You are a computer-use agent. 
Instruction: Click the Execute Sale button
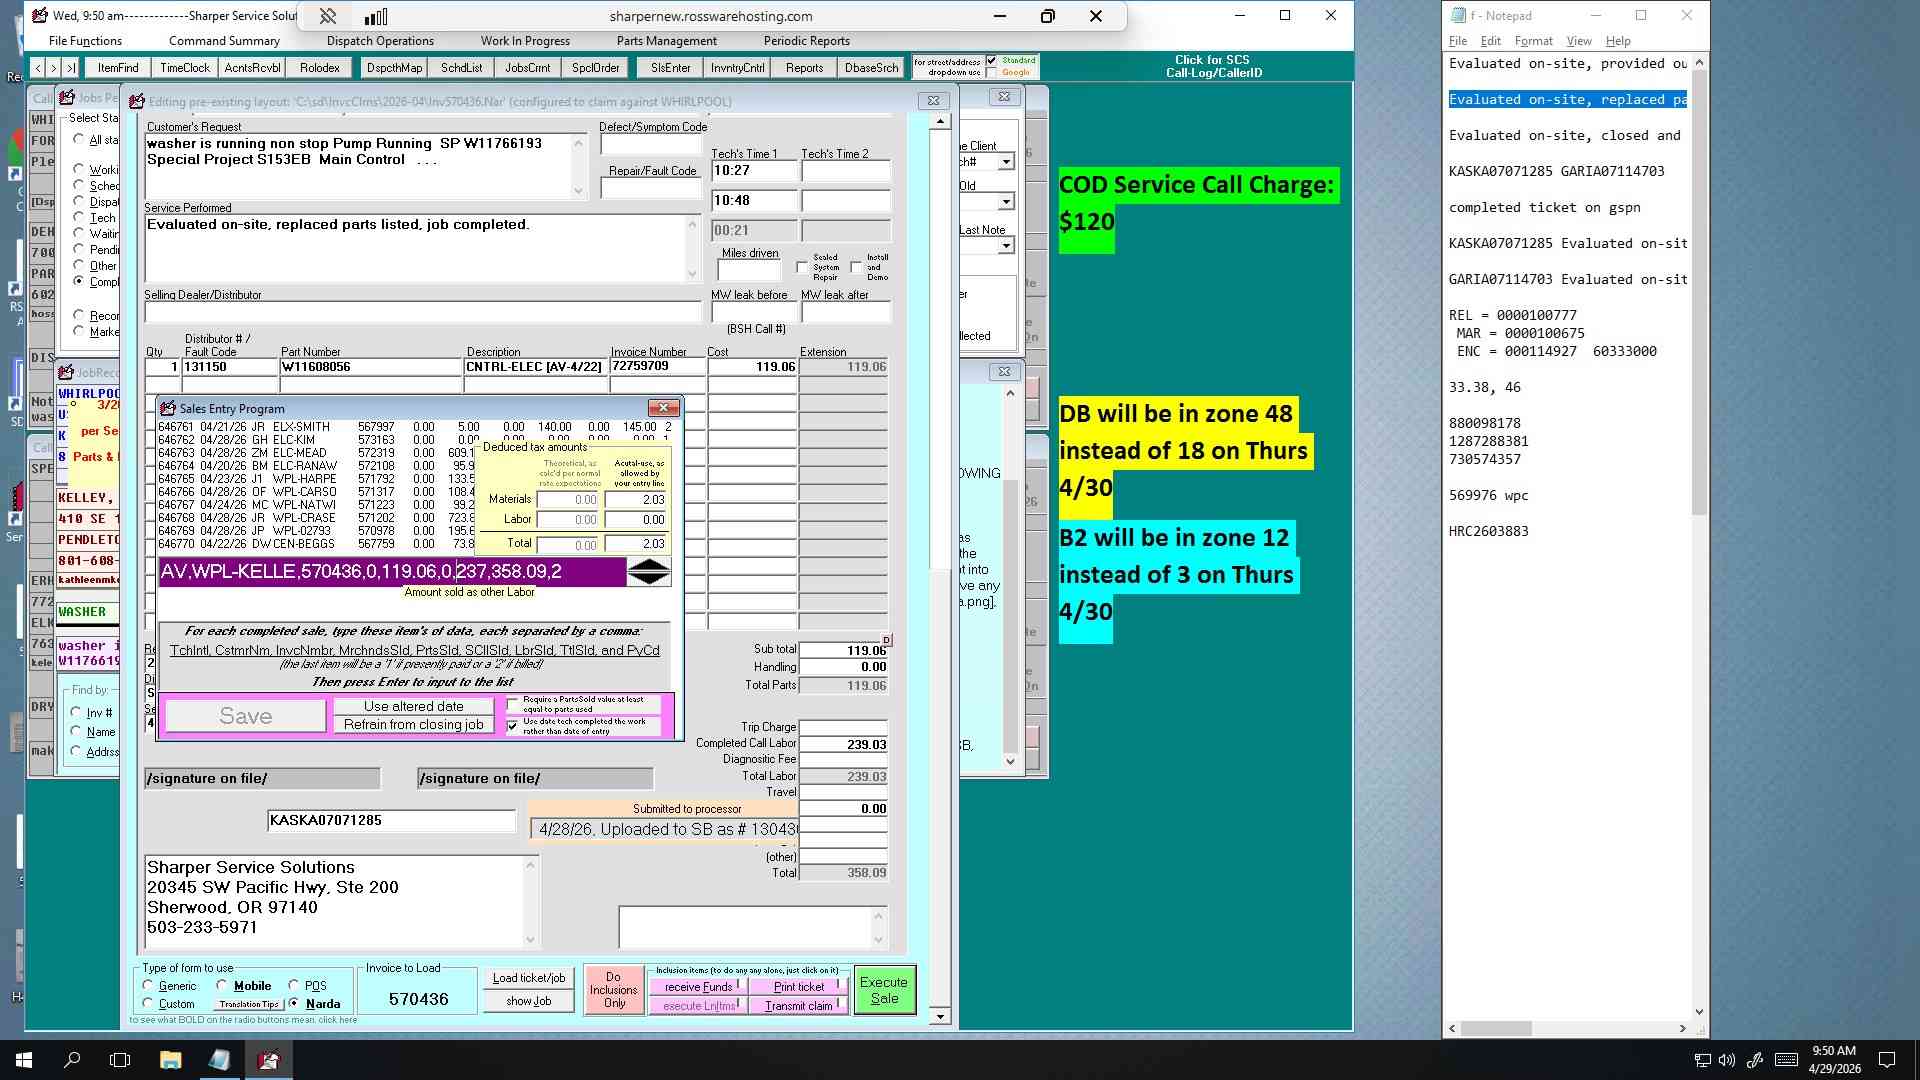pos(884,990)
